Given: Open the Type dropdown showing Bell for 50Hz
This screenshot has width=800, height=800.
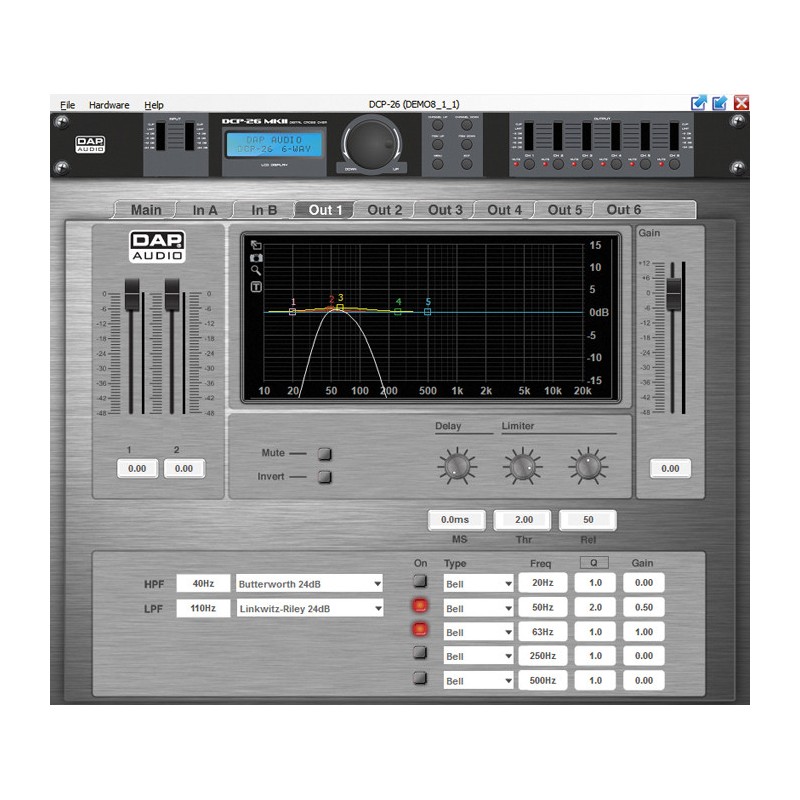Looking at the screenshot, I should click(478, 607).
